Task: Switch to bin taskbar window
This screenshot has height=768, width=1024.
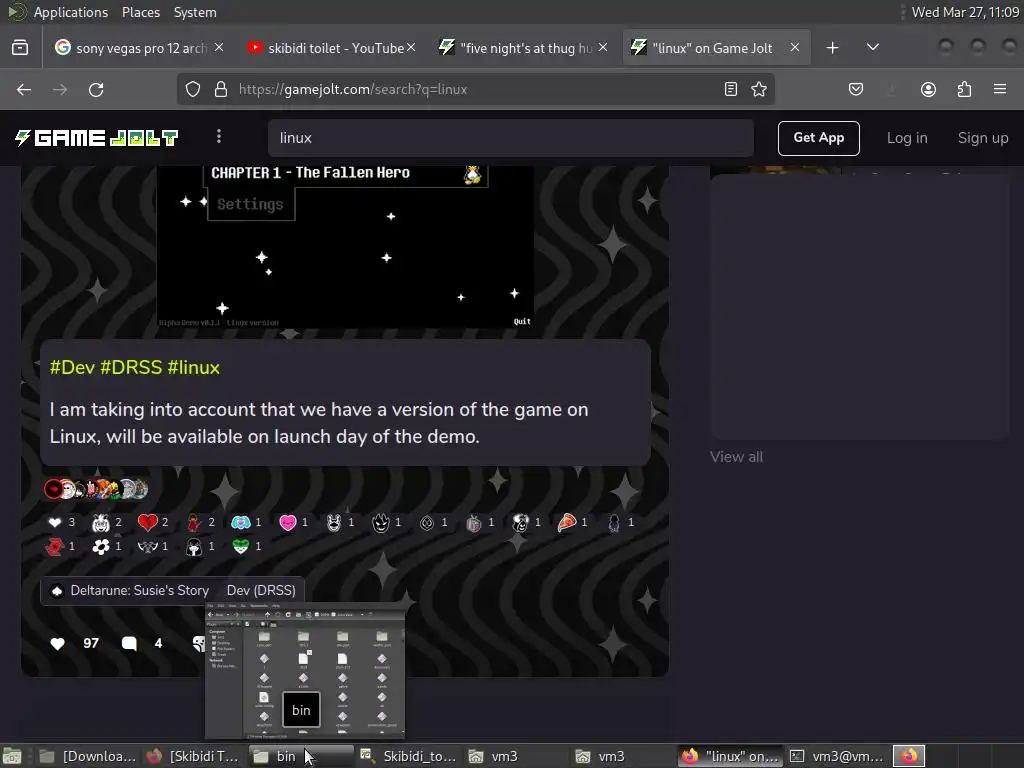Action: tap(302, 756)
